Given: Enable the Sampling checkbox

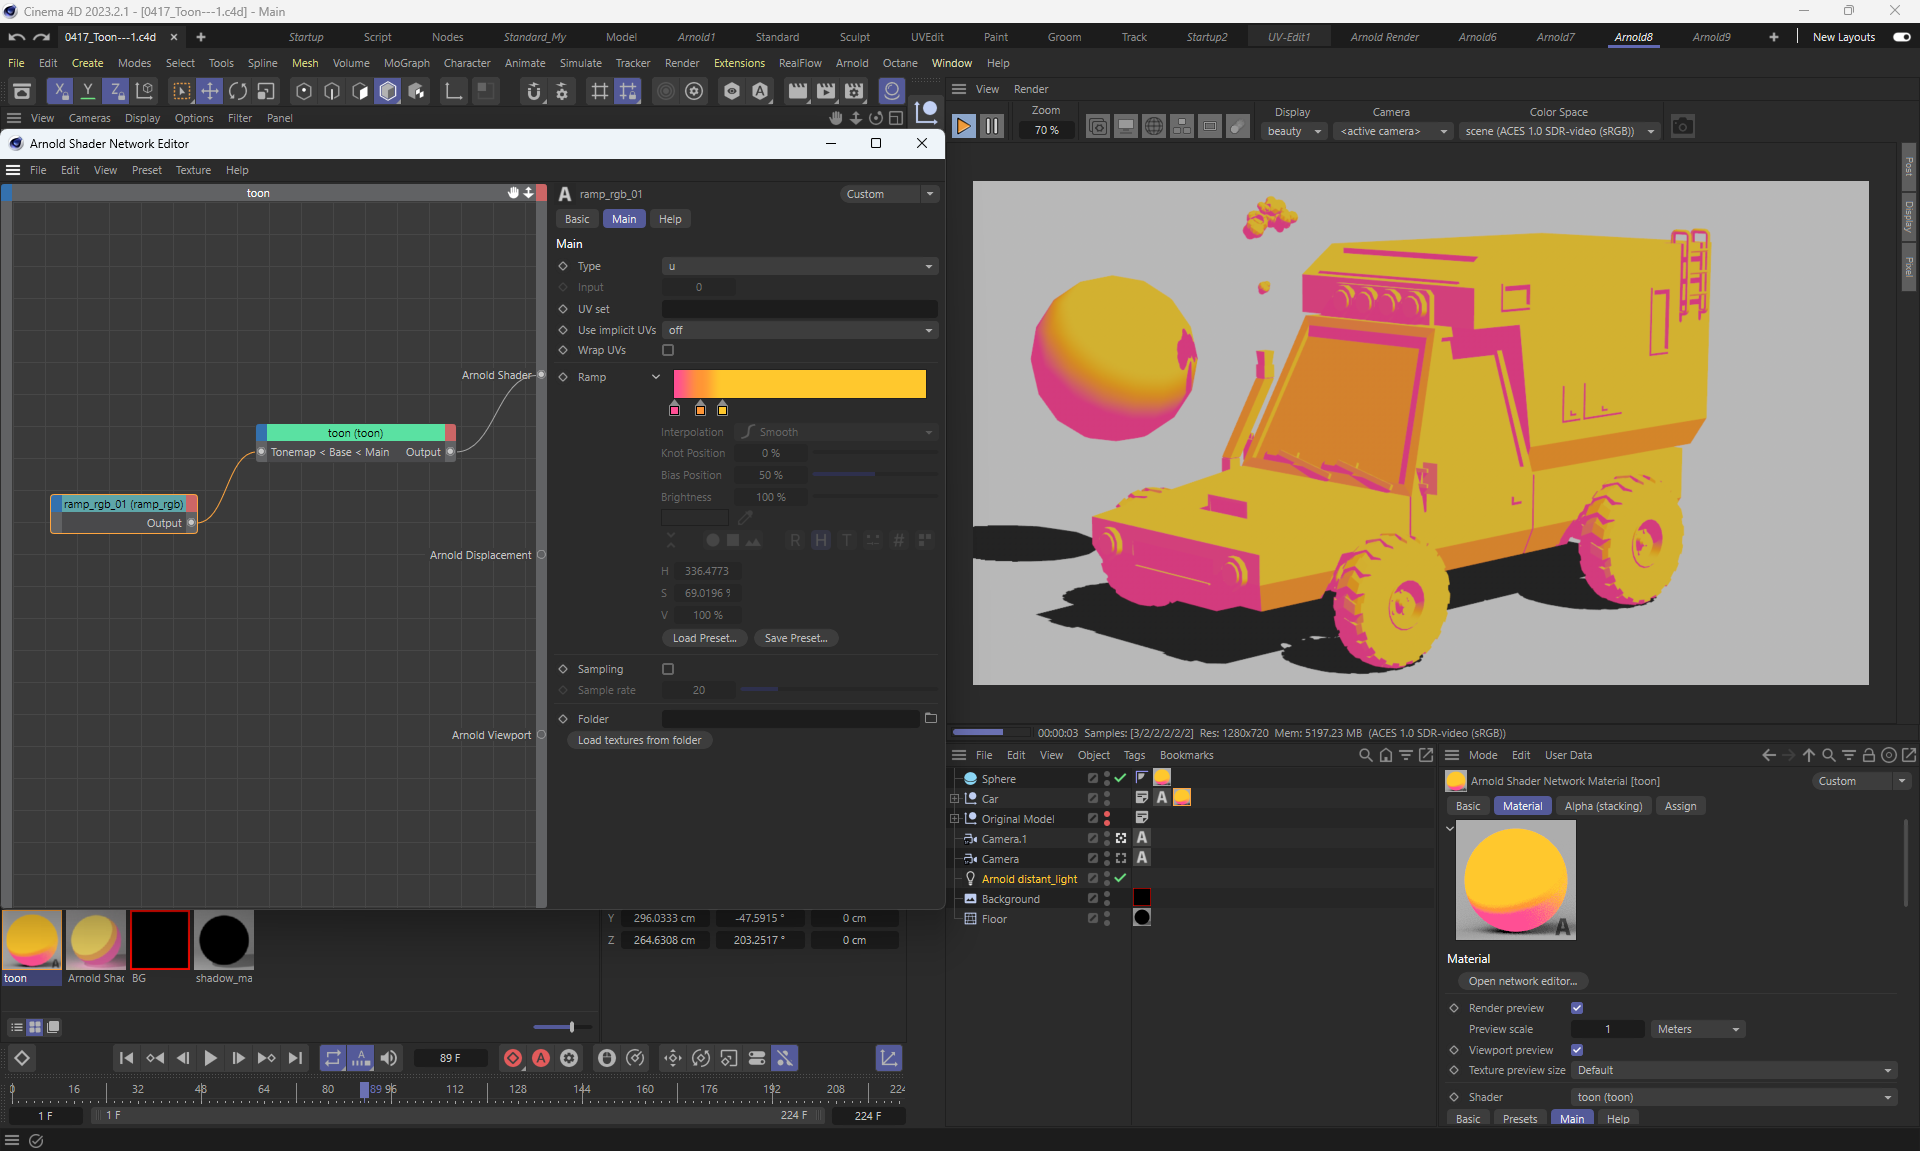Looking at the screenshot, I should (668, 669).
